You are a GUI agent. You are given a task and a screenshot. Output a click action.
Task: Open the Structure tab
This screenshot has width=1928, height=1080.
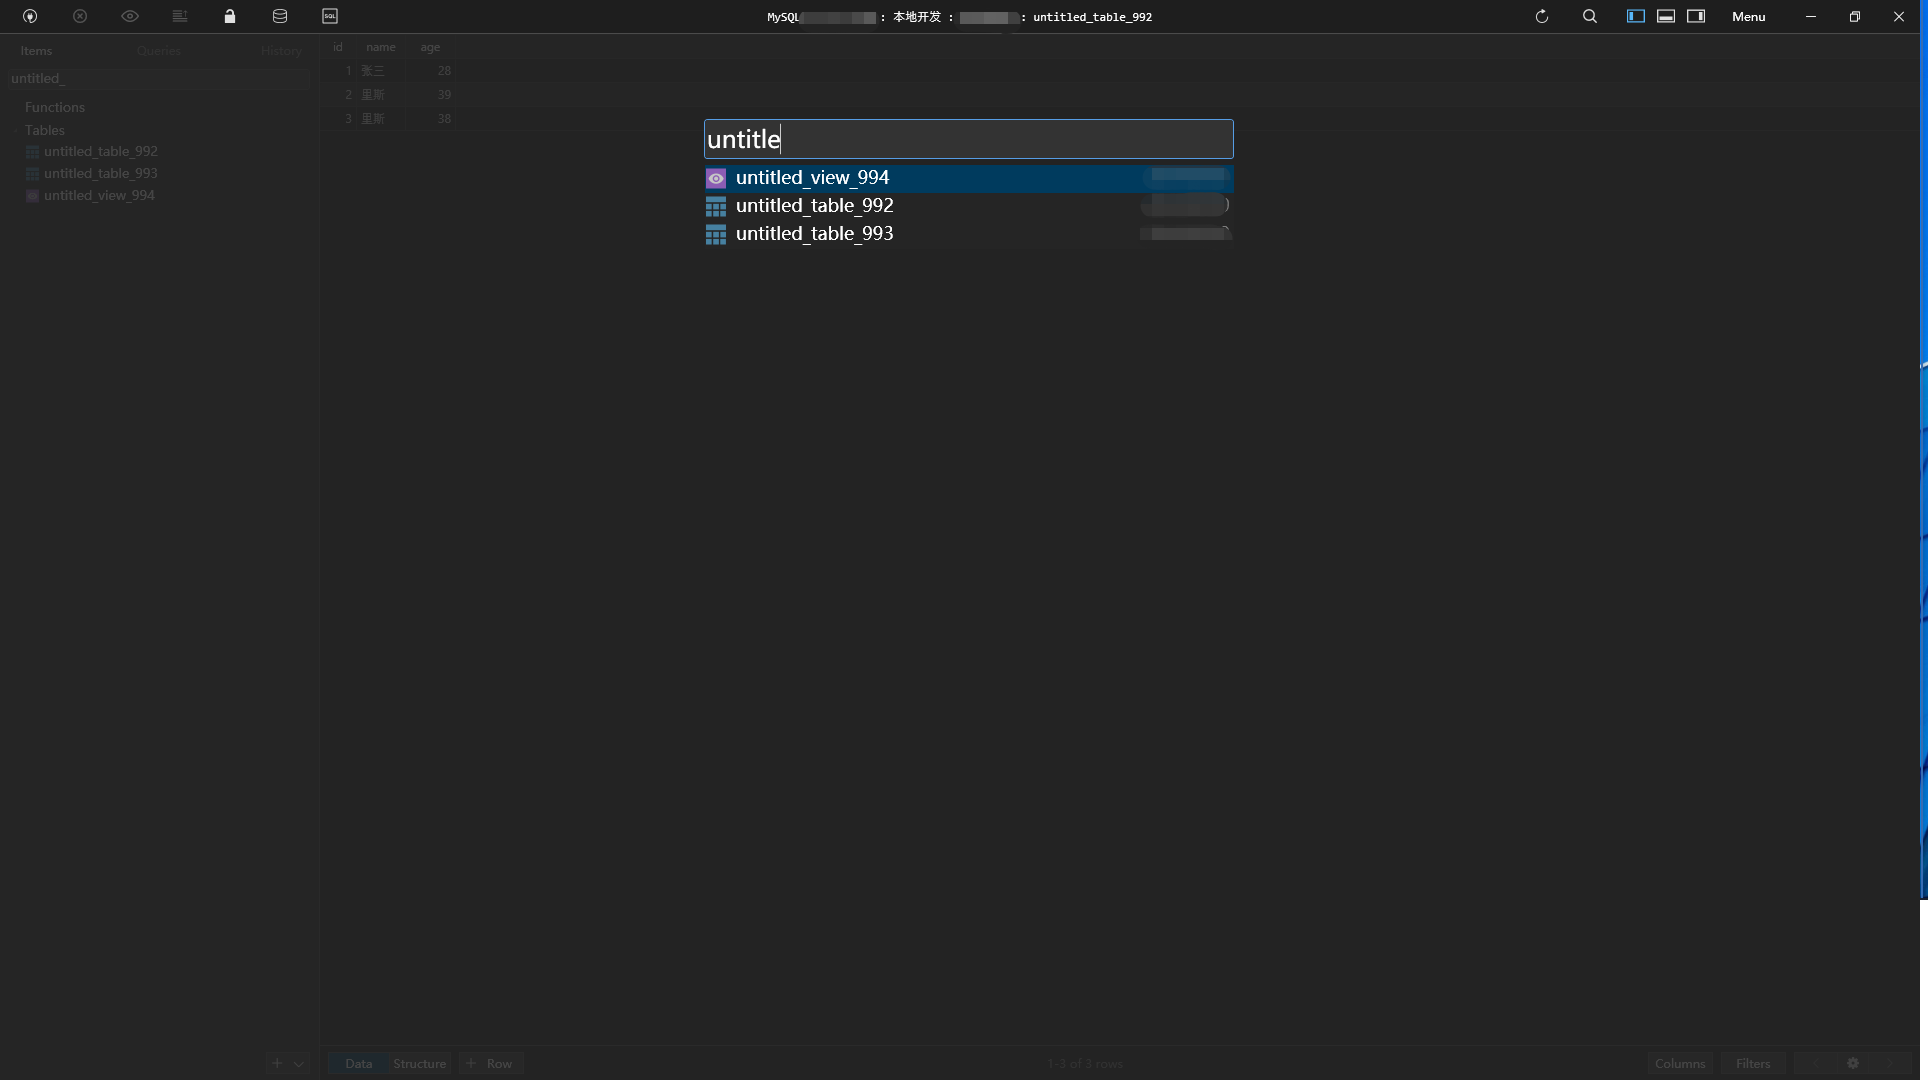[420, 1063]
